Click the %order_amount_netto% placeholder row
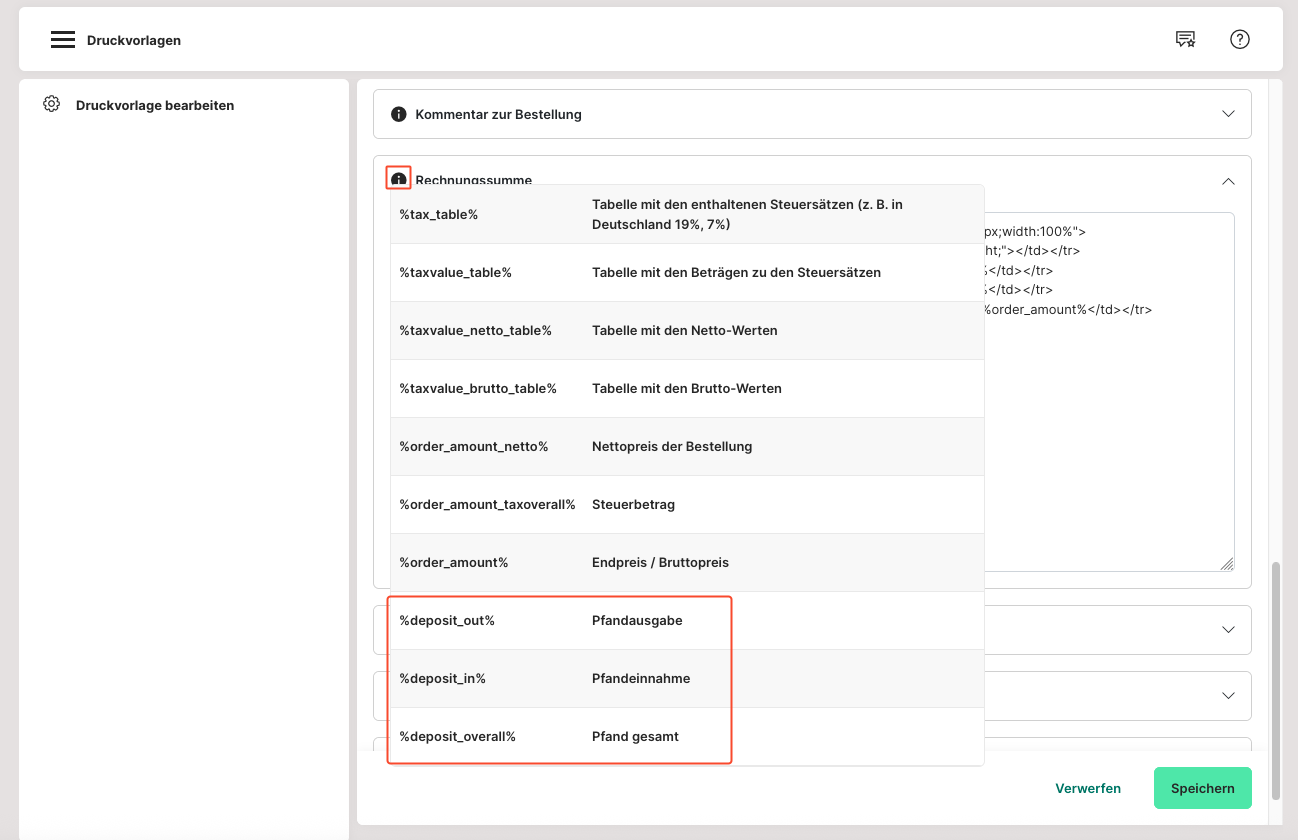 pyautogui.click(x=473, y=447)
